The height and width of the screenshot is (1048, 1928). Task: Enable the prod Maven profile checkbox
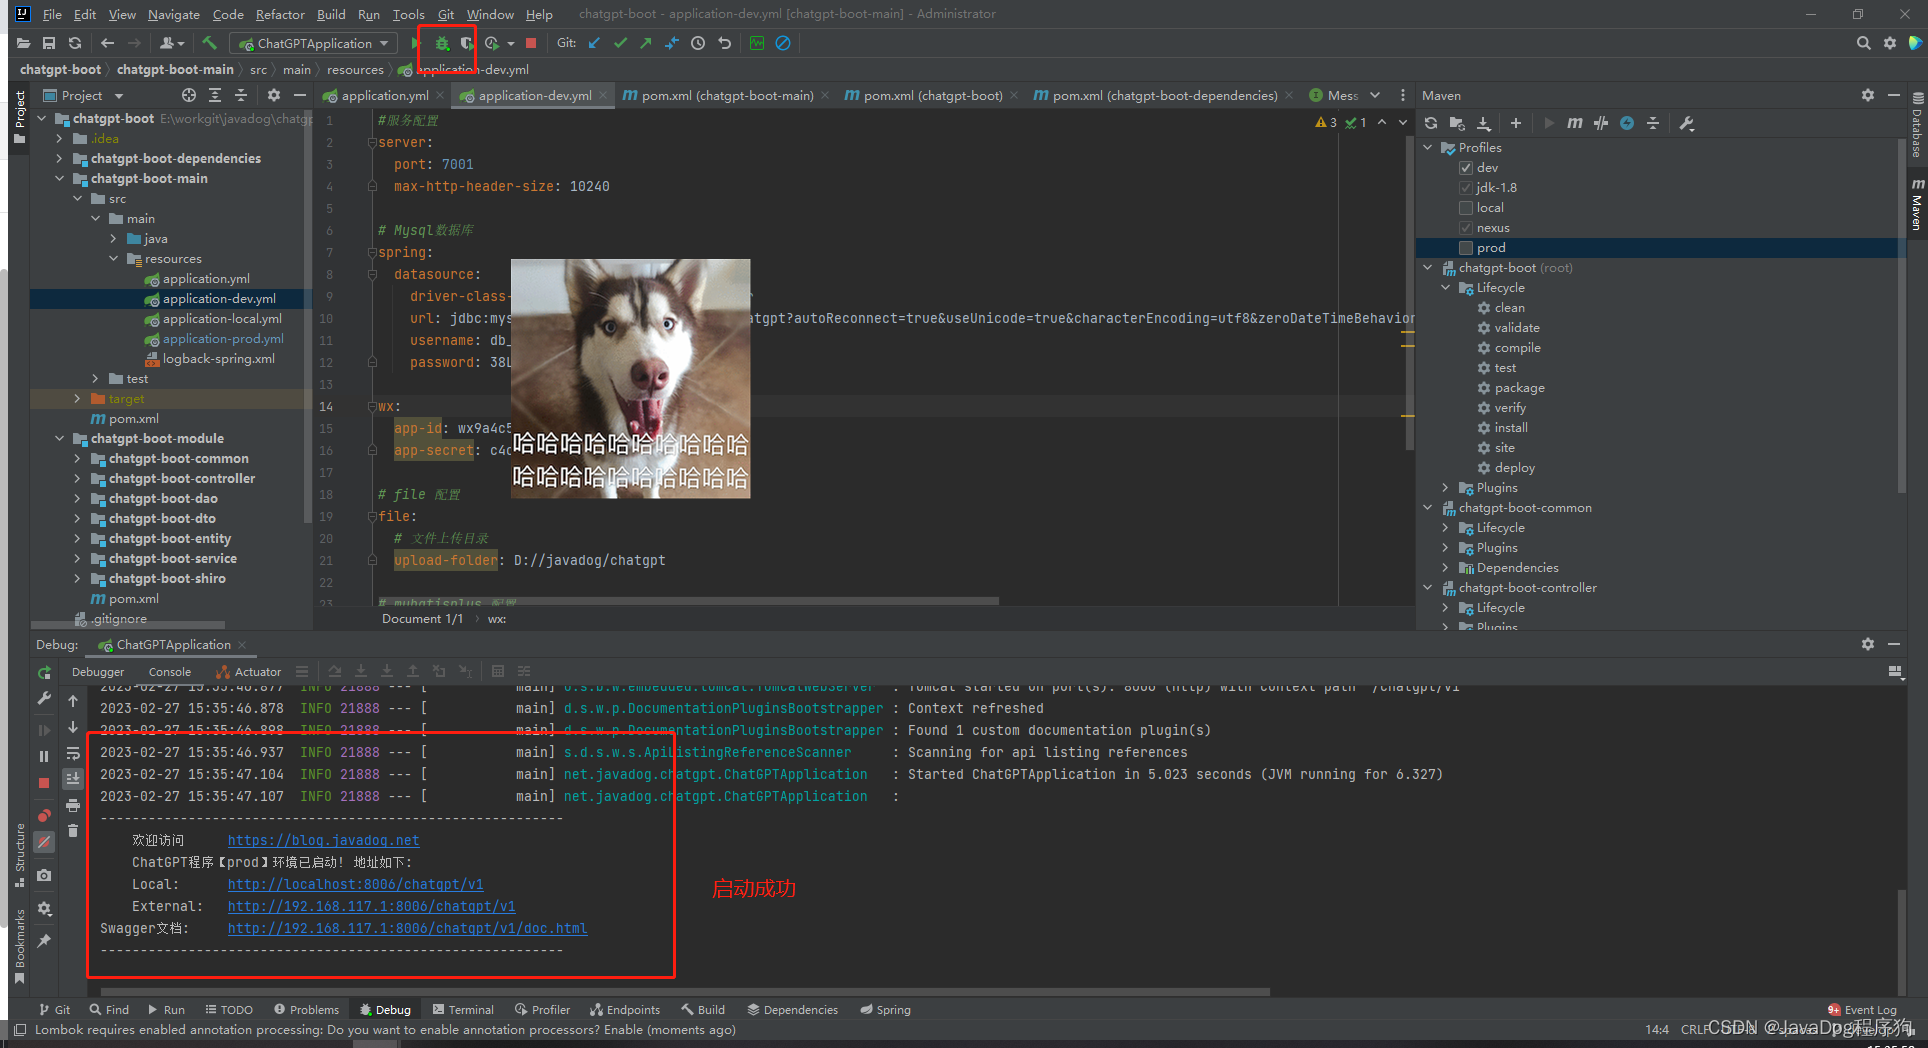[1466, 248]
